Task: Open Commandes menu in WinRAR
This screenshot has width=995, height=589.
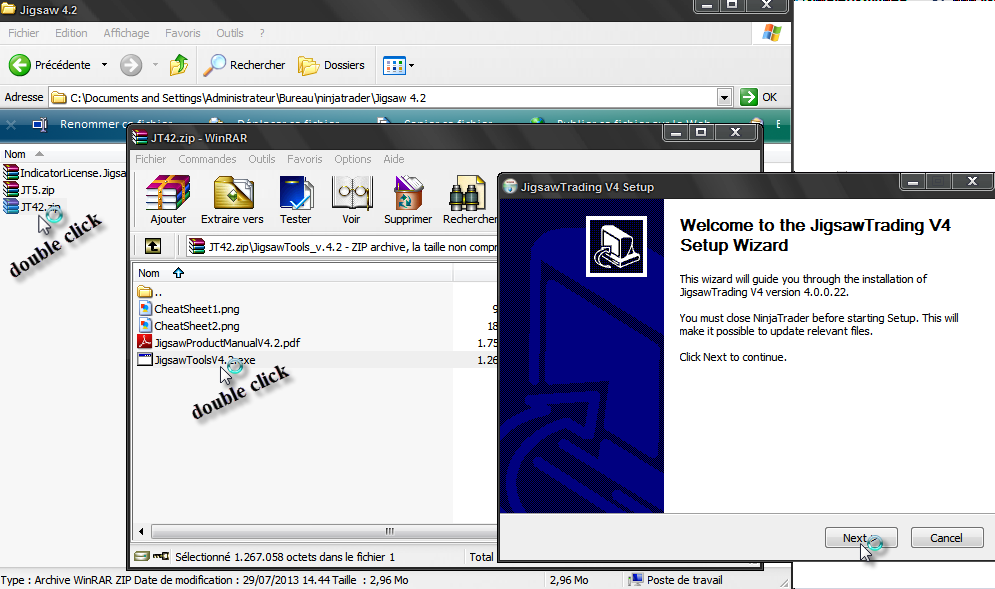Action: (207, 159)
